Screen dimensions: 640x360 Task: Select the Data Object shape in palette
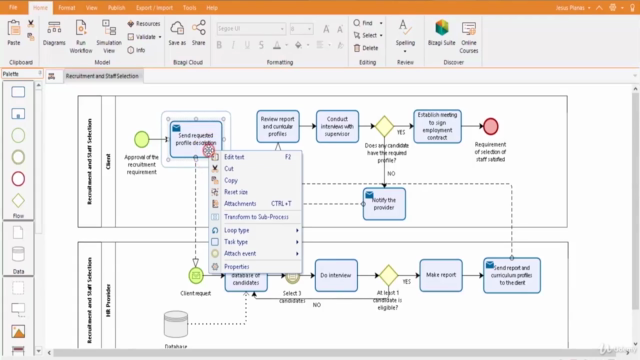tap(18, 232)
